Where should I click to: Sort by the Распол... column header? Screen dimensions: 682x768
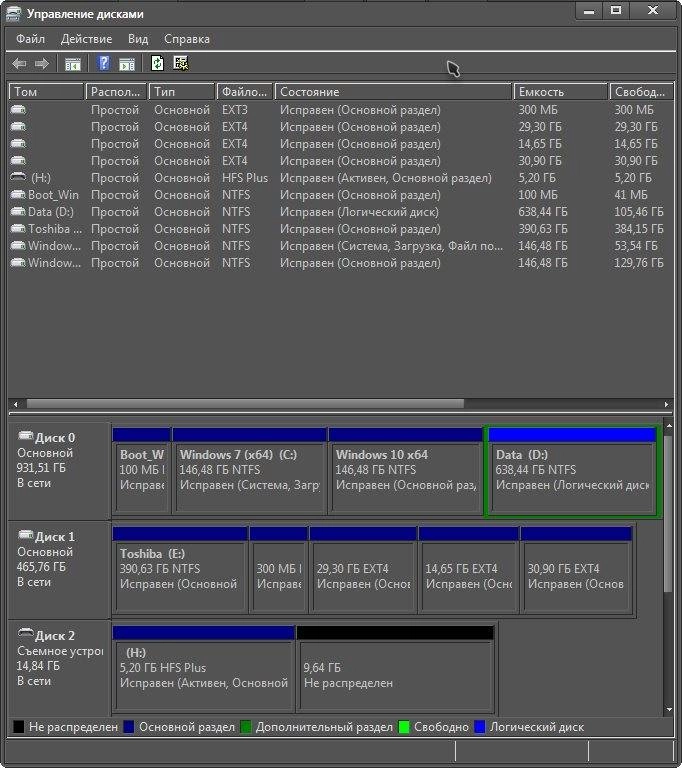tap(116, 92)
